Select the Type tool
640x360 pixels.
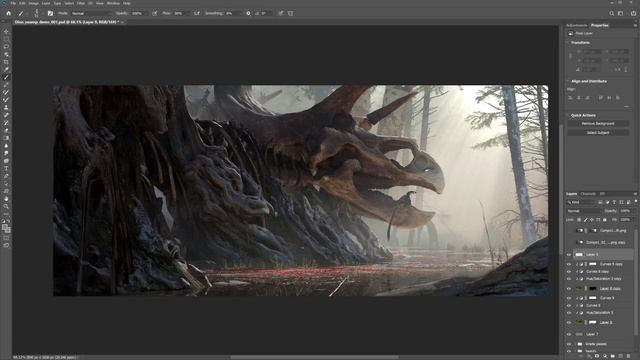pos(6,168)
